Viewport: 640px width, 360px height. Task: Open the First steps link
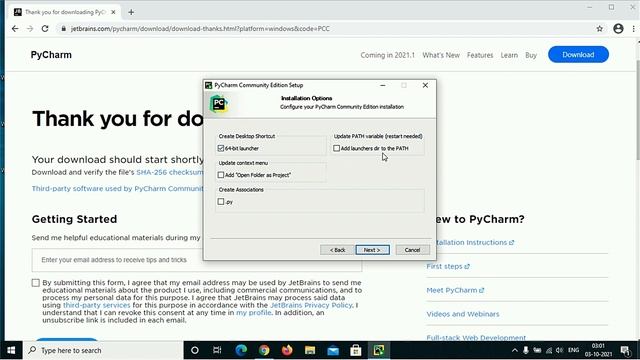click(448, 266)
